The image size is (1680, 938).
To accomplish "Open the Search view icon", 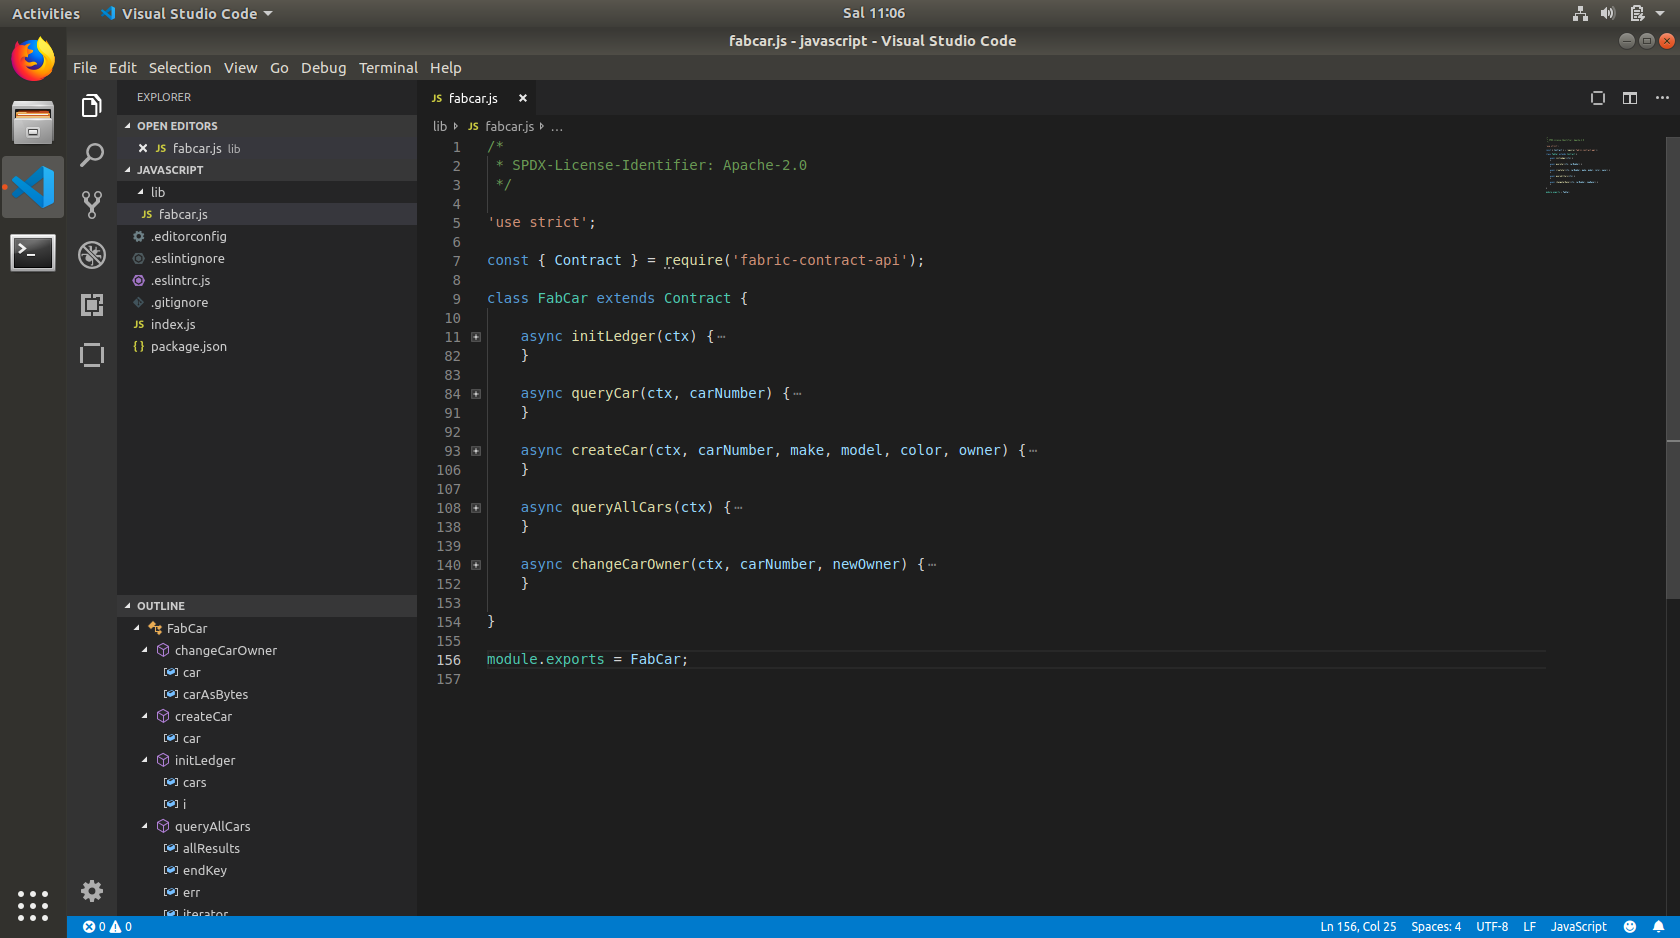I will (x=92, y=155).
